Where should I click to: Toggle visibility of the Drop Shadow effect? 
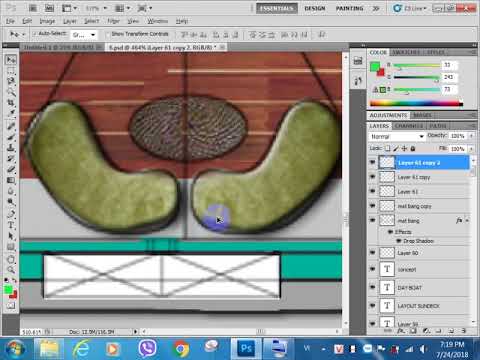pos(398,241)
